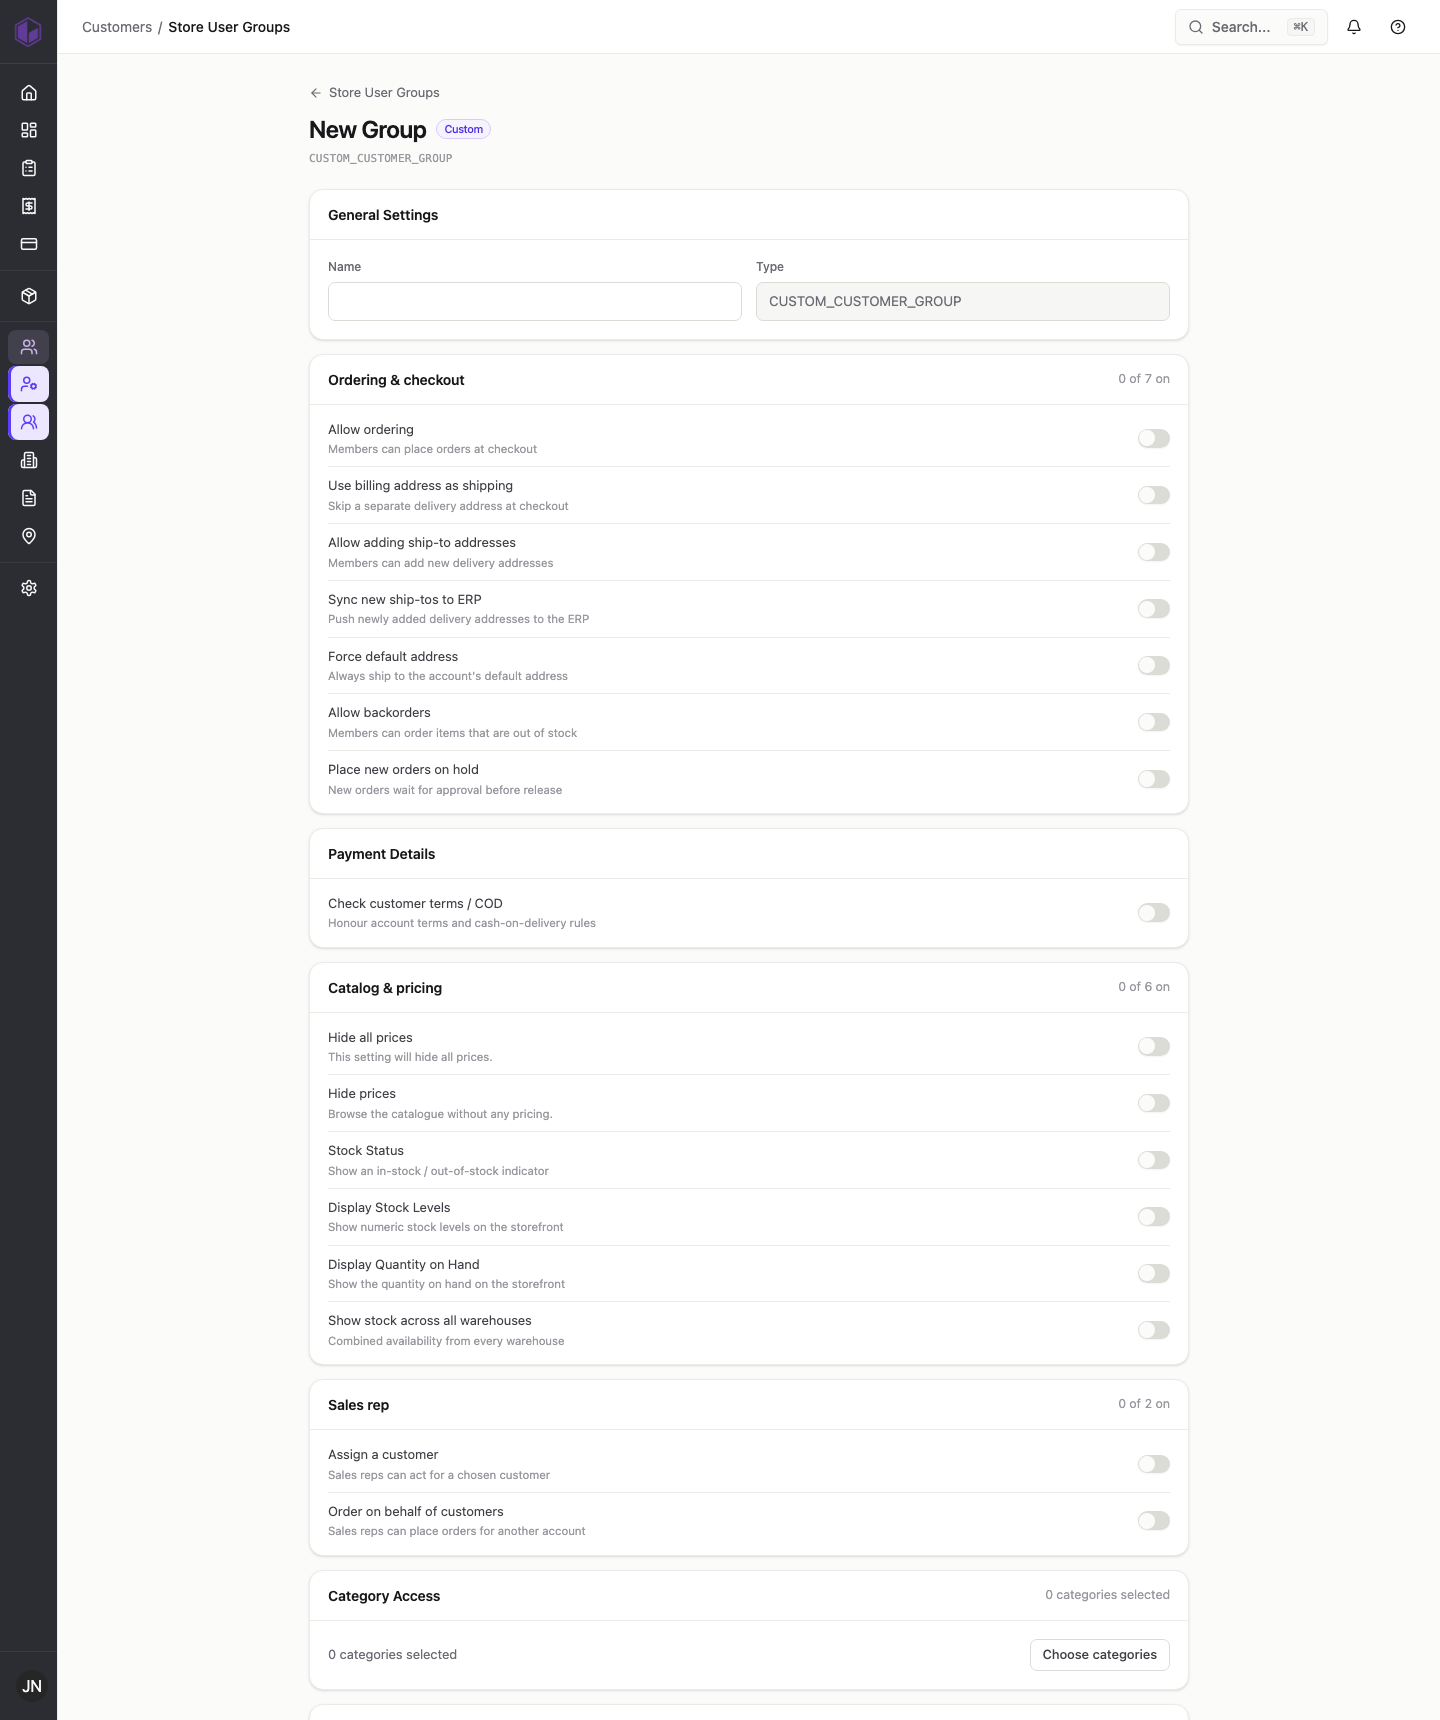Enable Check customer terms / COD
Viewport: 1440px width, 1720px height.
tap(1154, 913)
